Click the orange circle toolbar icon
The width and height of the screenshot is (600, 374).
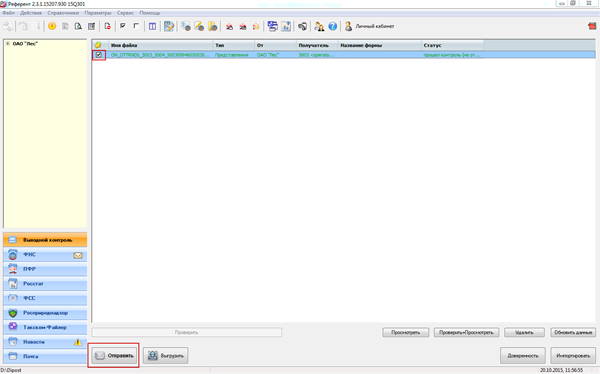pos(52,26)
